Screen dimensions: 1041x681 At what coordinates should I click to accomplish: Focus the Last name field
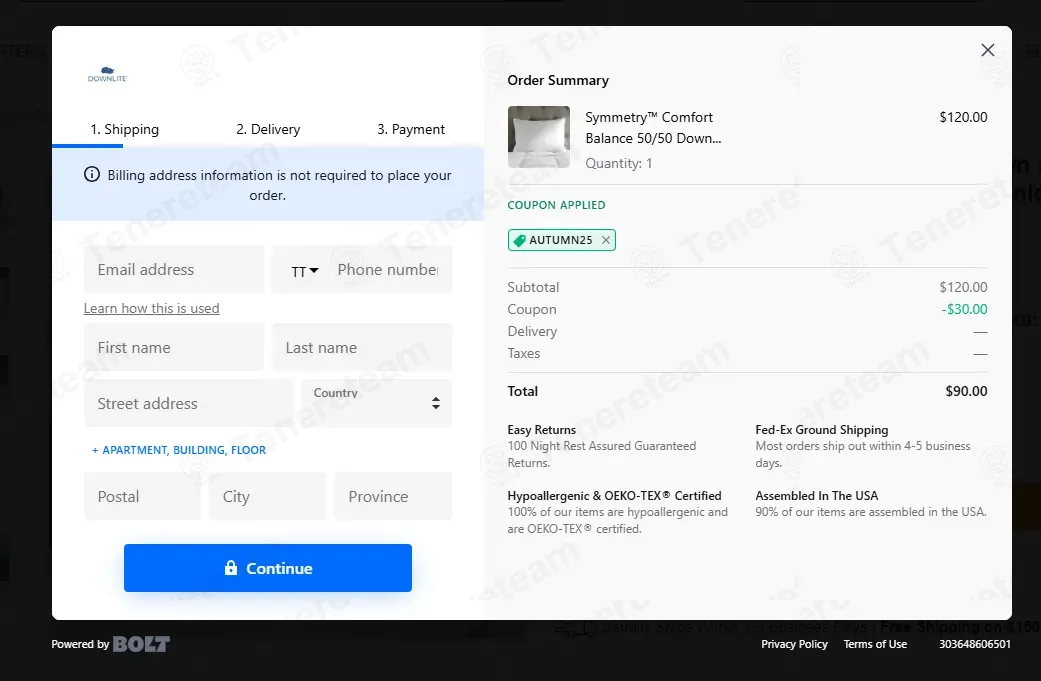pyautogui.click(x=362, y=347)
